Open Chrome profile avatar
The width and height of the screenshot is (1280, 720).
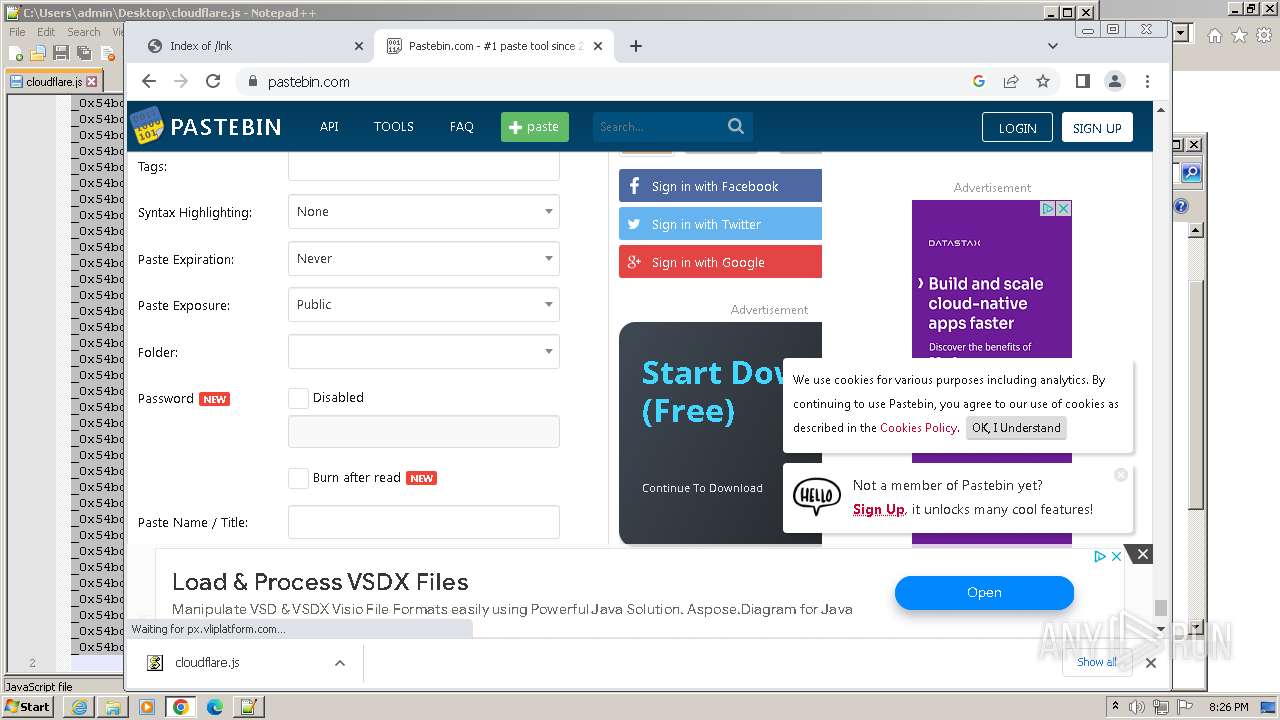(1115, 82)
